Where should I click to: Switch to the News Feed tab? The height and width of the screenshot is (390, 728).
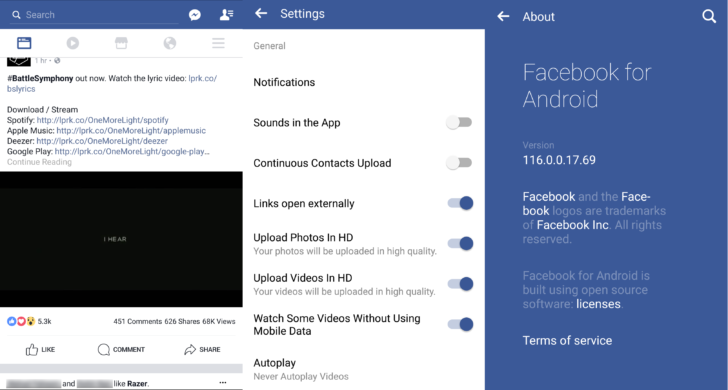click(24, 43)
